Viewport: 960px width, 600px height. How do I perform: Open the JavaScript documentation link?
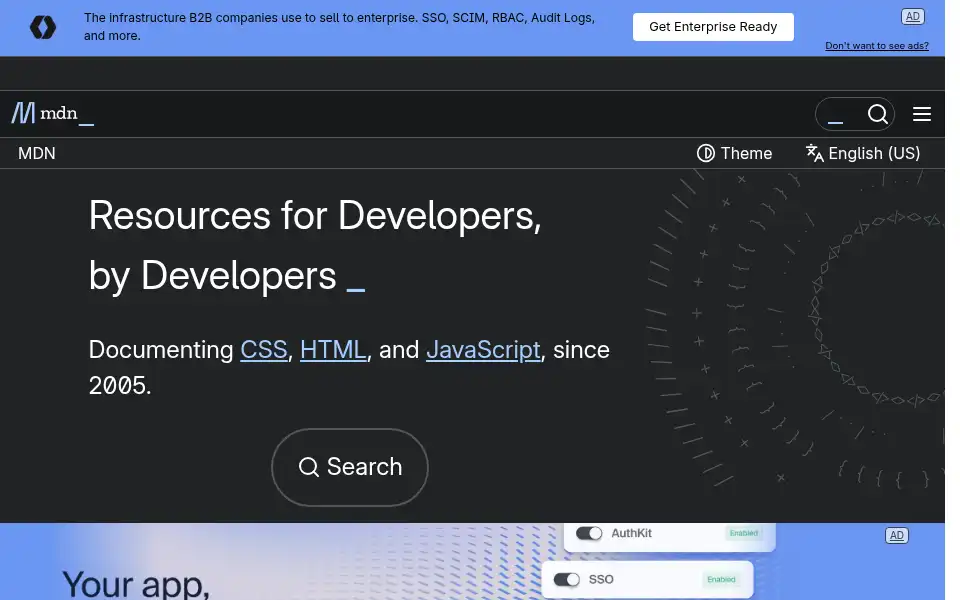(x=483, y=350)
